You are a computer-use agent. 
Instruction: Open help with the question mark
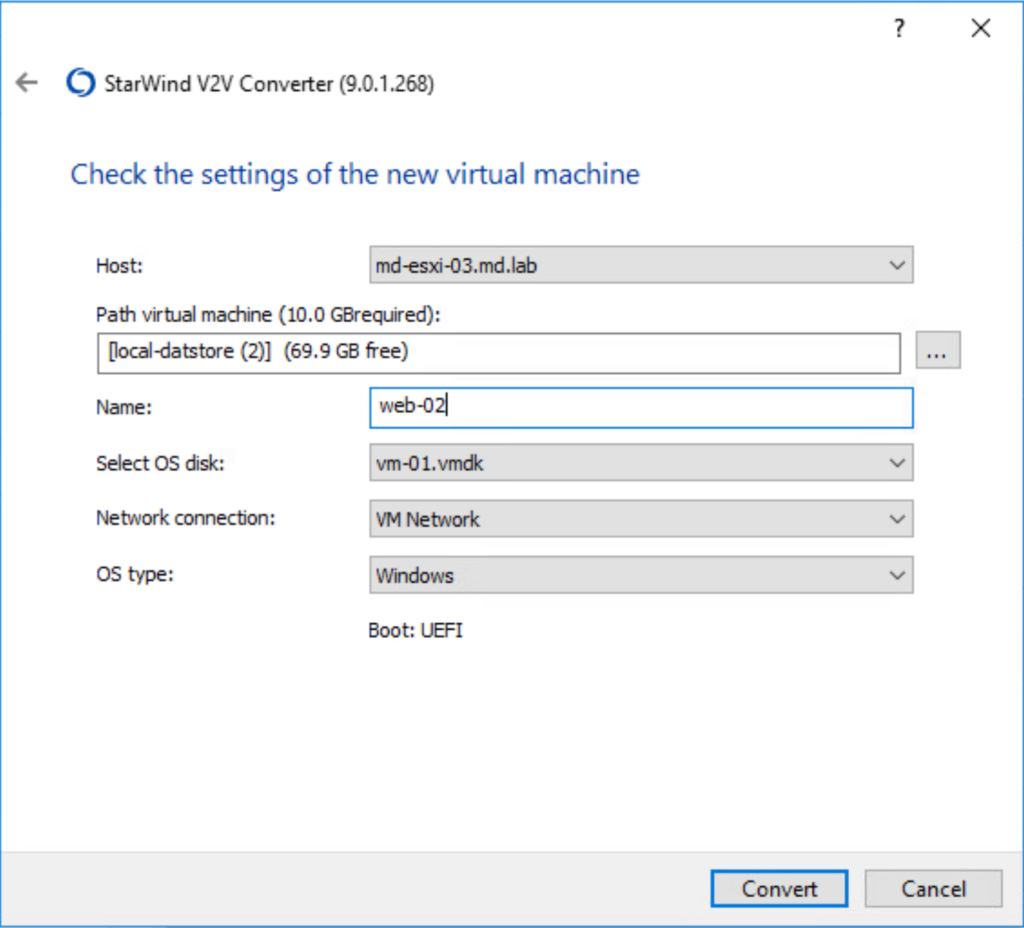click(x=899, y=28)
